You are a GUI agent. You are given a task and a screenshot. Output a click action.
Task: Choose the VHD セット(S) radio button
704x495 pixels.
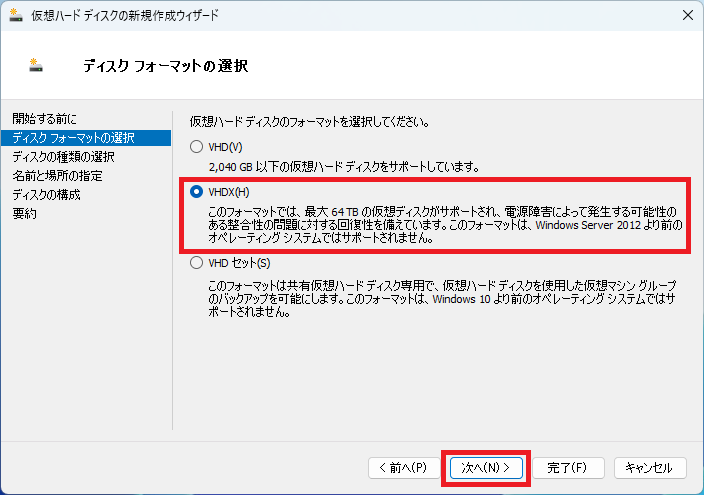tap(196, 263)
